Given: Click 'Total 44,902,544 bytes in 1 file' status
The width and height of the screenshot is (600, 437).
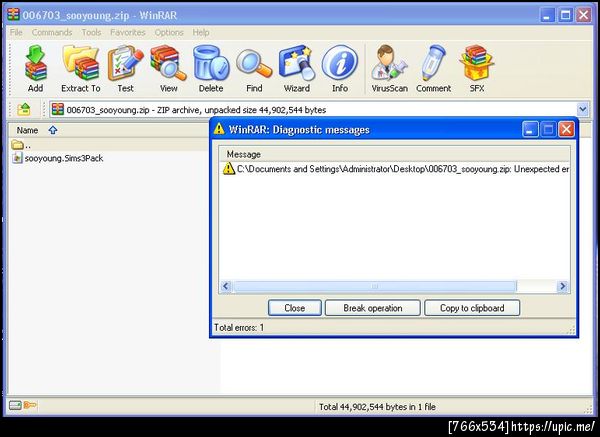Looking at the screenshot, I should pos(377,407).
